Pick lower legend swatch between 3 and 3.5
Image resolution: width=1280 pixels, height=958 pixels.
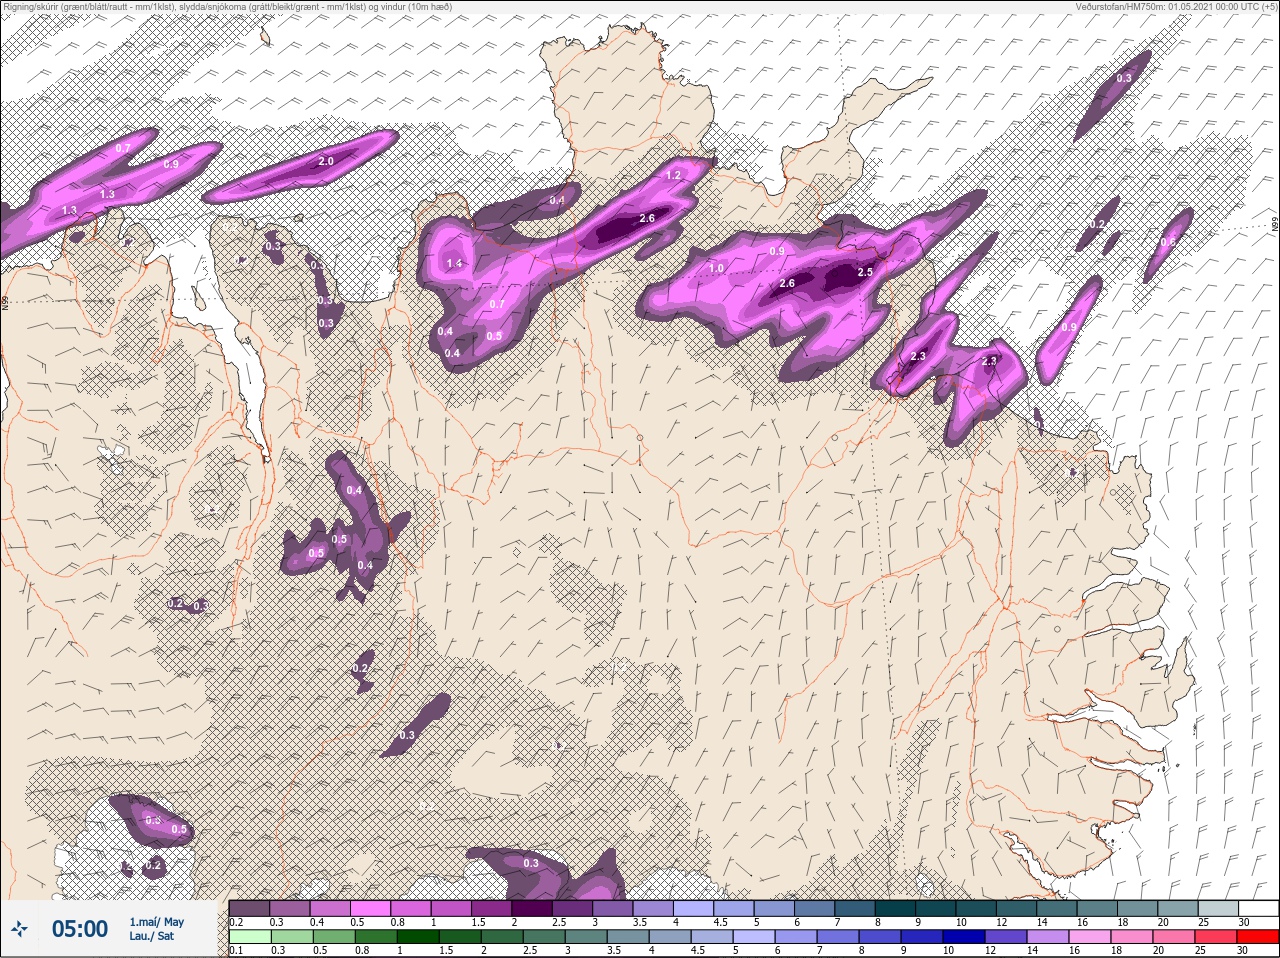[x=586, y=937]
